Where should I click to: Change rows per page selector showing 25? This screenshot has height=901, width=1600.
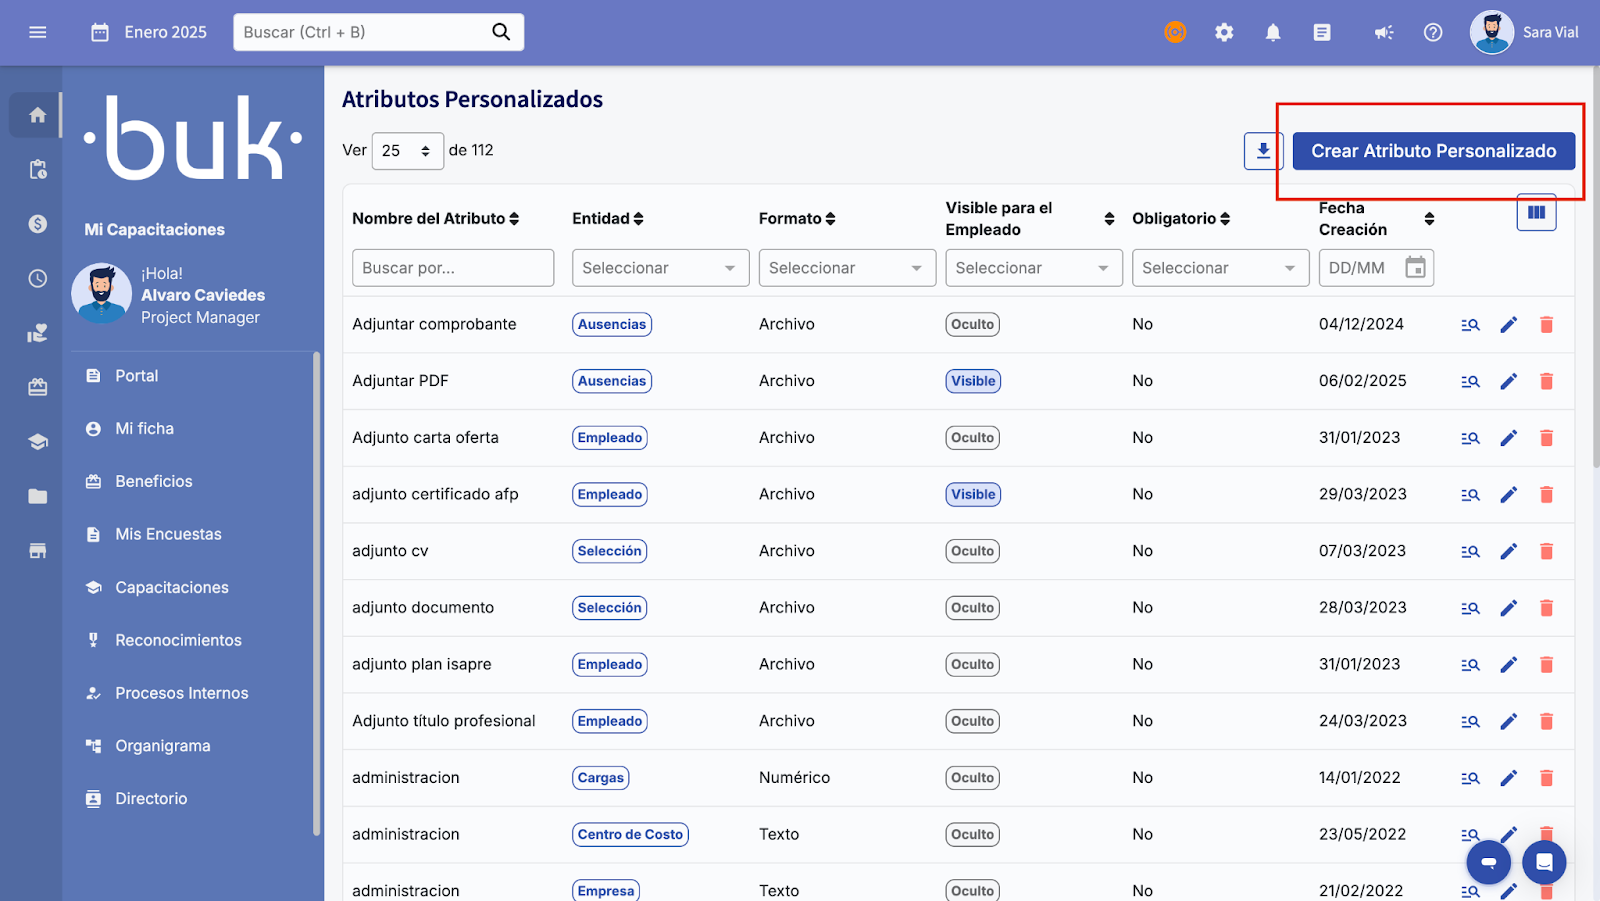(x=407, y=151)
